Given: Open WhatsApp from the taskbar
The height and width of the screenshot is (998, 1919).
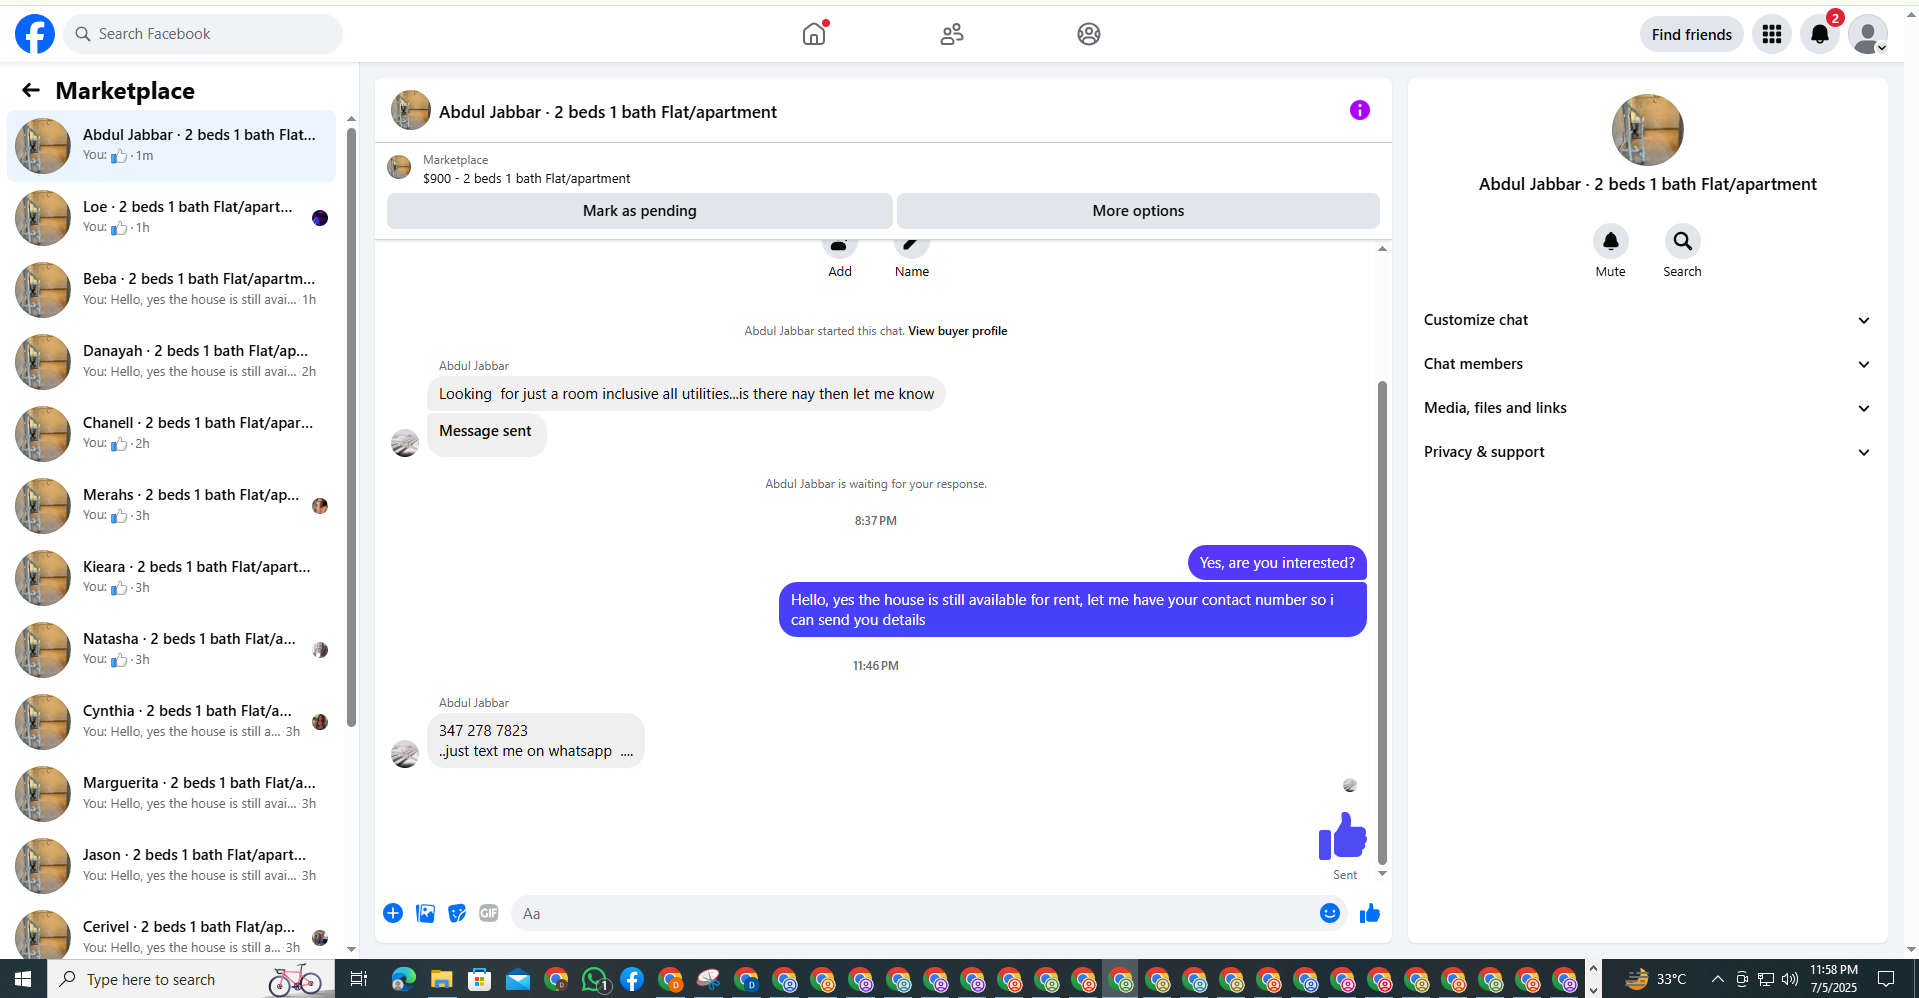Looking at the screenshot, I should pyautogui.click(x=595, y=980).
